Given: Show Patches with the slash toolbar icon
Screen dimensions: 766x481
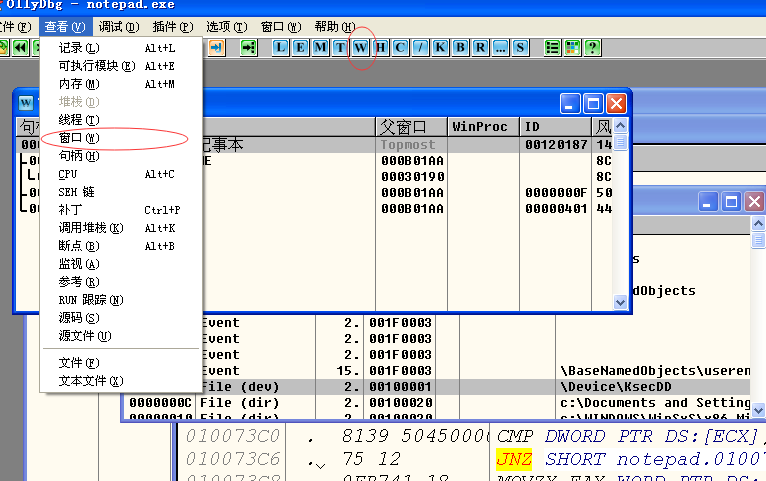Looking at the screenshot, I should pyautogui.click(x=420, y=47).
